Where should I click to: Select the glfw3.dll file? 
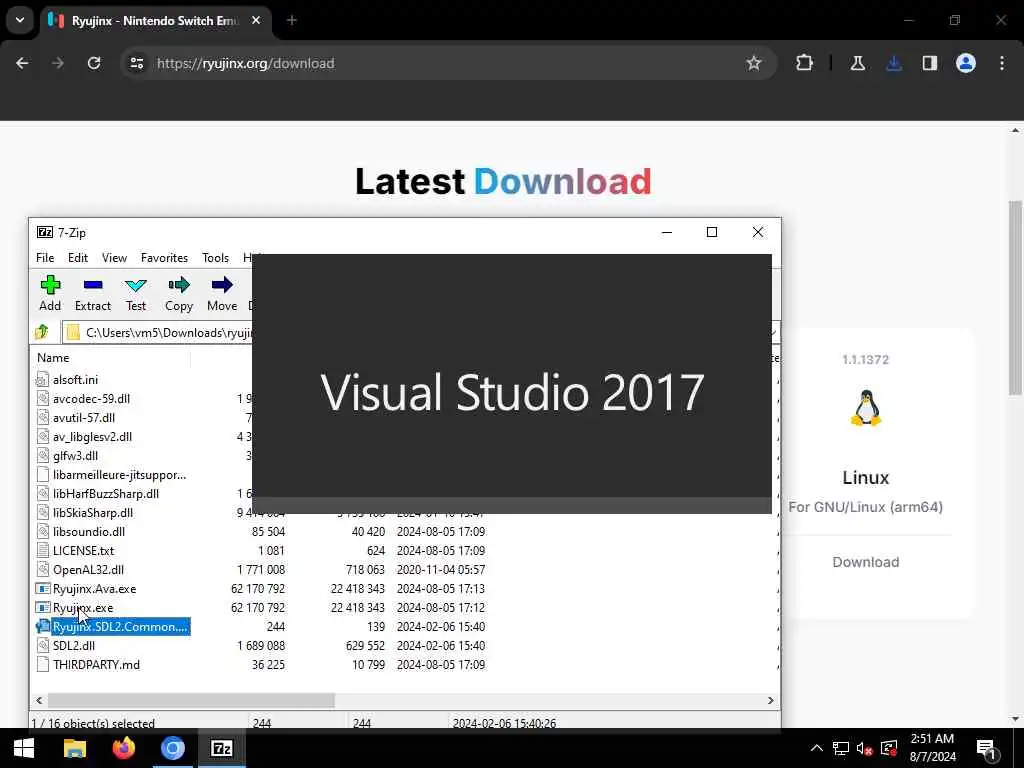(75, 456)
